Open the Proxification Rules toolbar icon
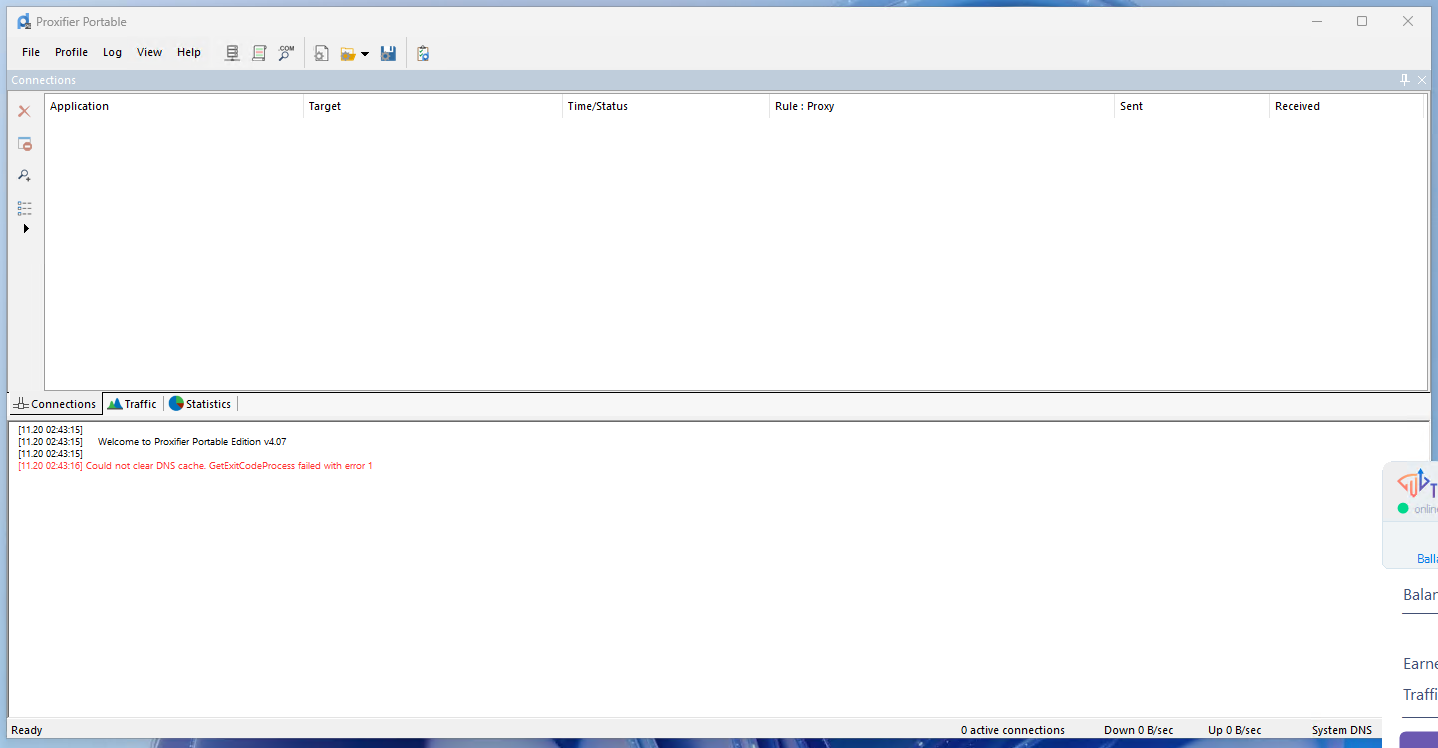 point(259,53)
